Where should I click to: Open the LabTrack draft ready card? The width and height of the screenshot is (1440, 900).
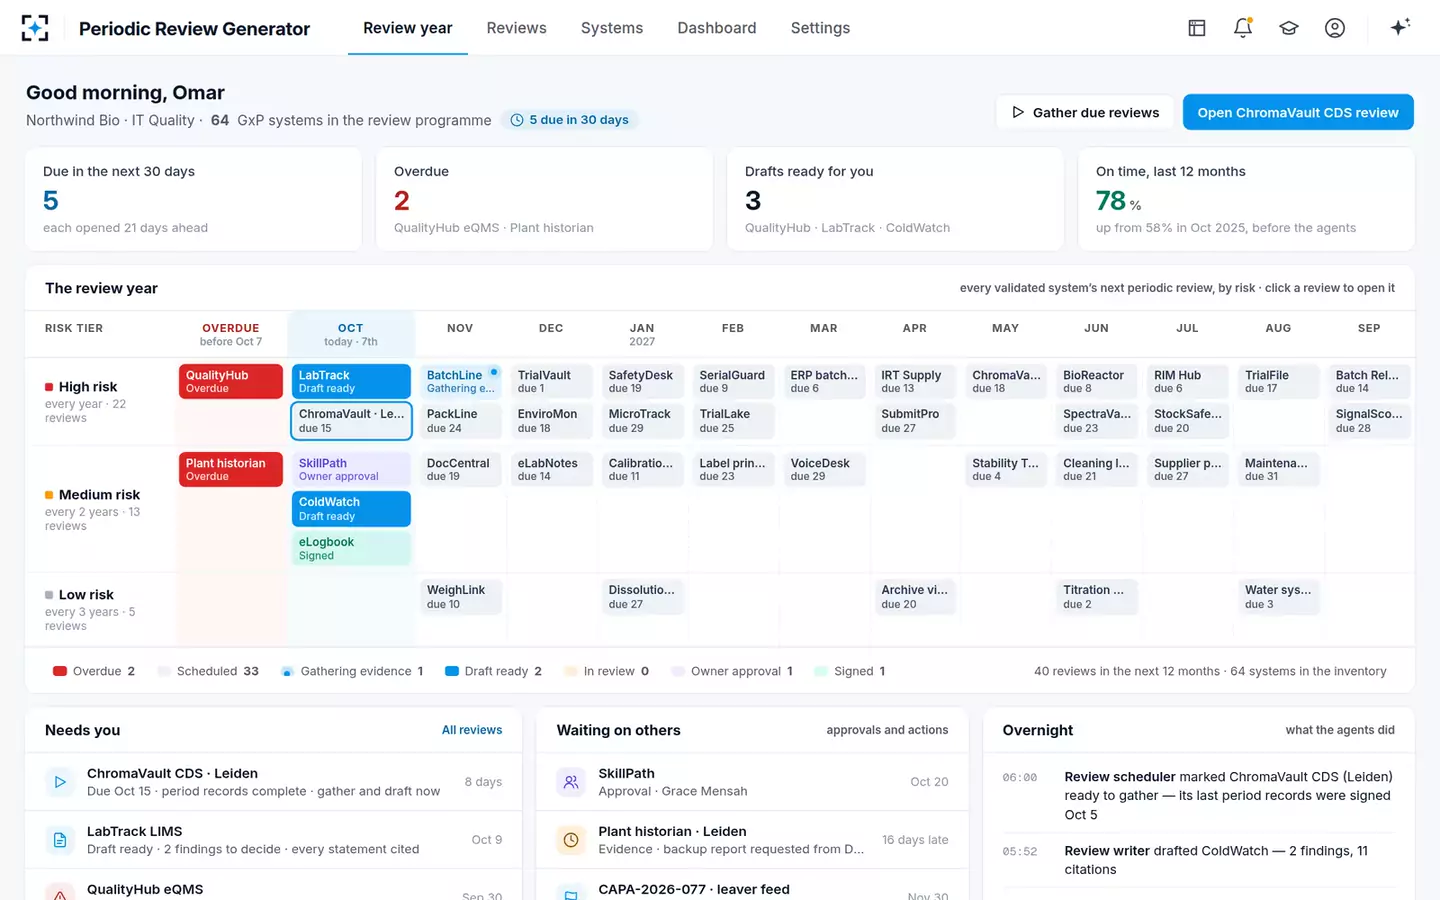(x=351, y=381)
